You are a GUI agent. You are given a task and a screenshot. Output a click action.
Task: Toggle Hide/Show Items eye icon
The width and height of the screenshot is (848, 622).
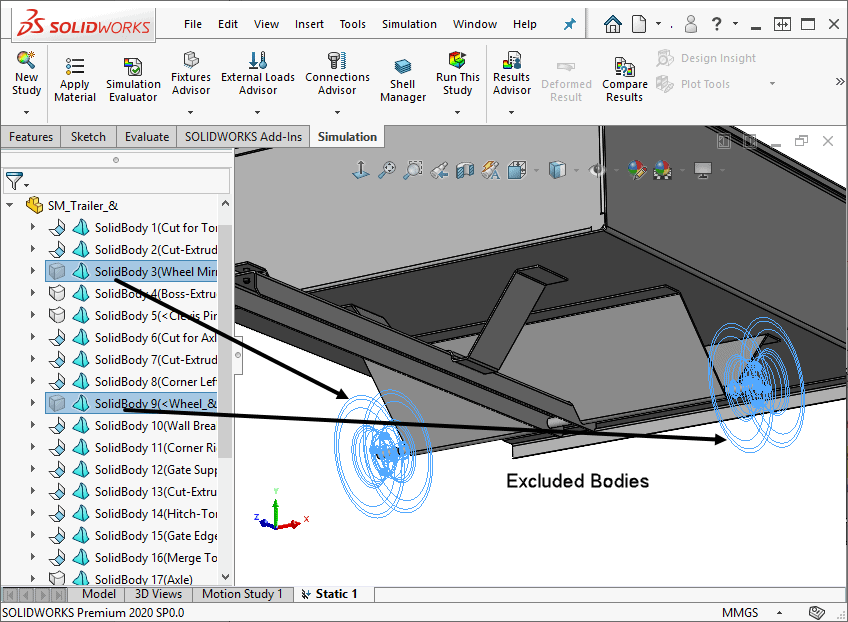(597, 170)
